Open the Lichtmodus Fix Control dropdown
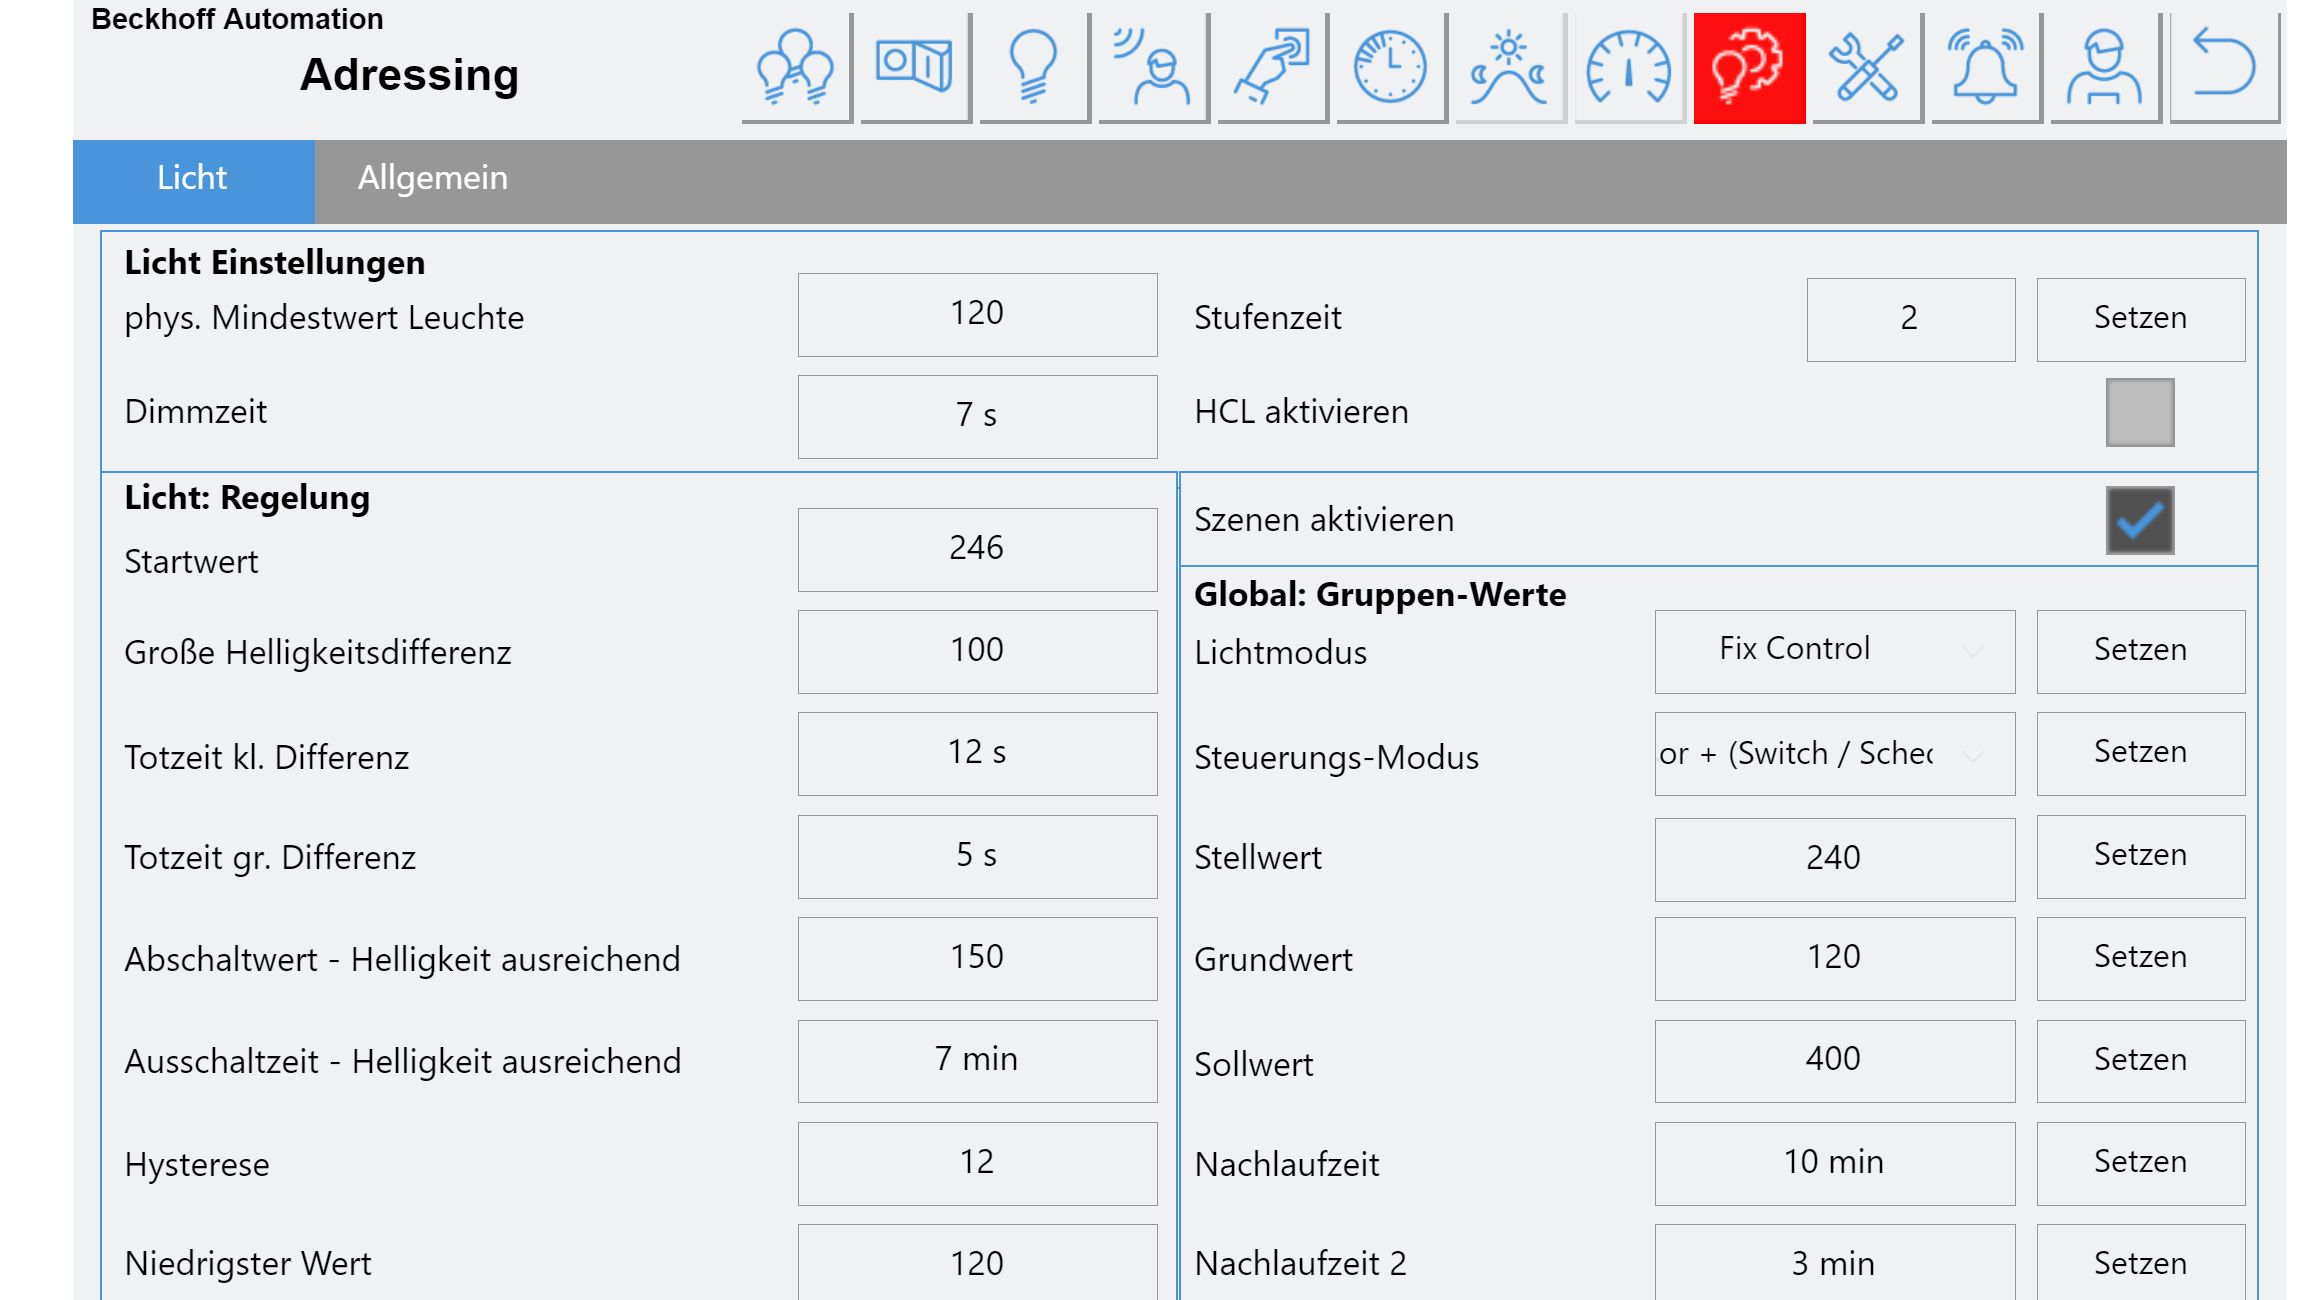Image resolution: width=2300 pixels, height=1300 pixels. (1835, 651)
